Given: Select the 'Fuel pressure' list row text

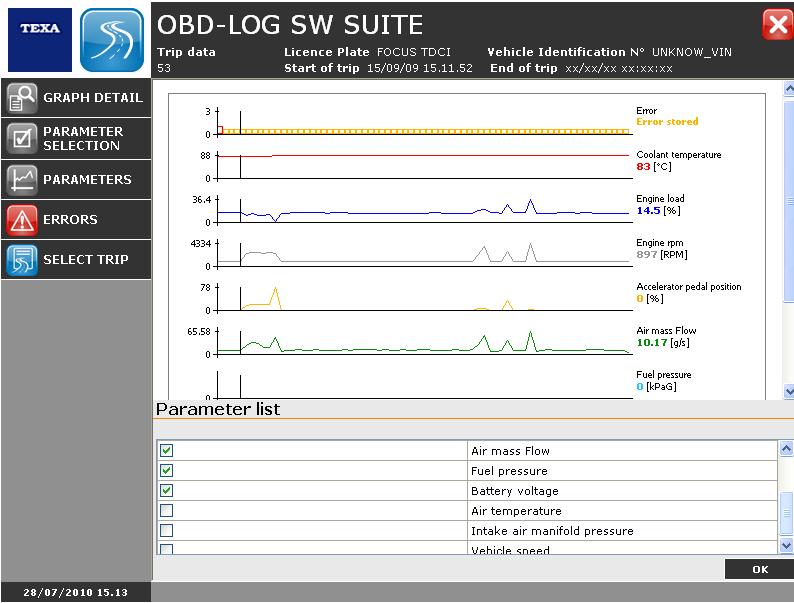Looking at the screenshot, I should pos(509,471).
